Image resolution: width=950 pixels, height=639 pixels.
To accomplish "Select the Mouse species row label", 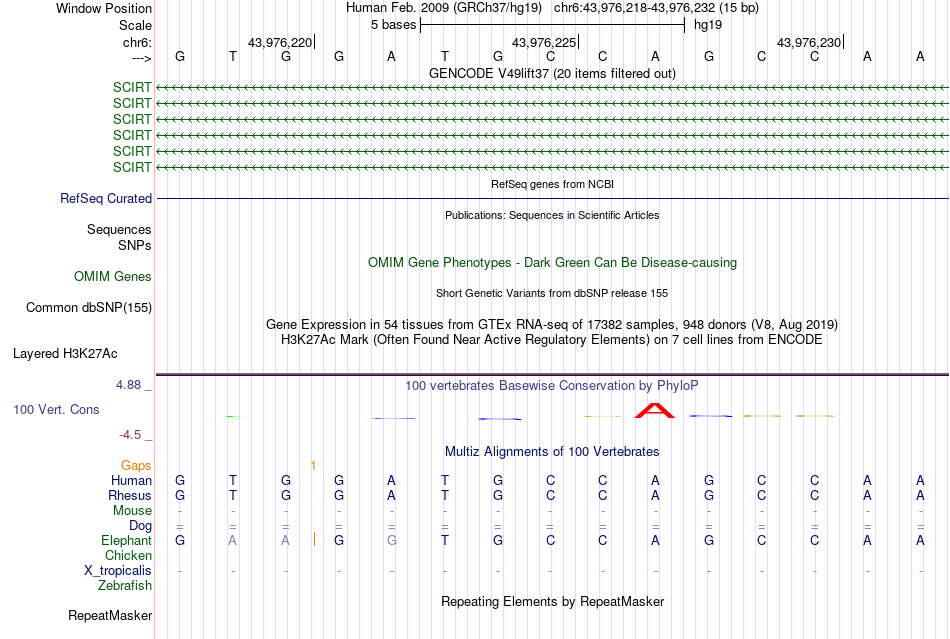I will (x=132, y=511).
